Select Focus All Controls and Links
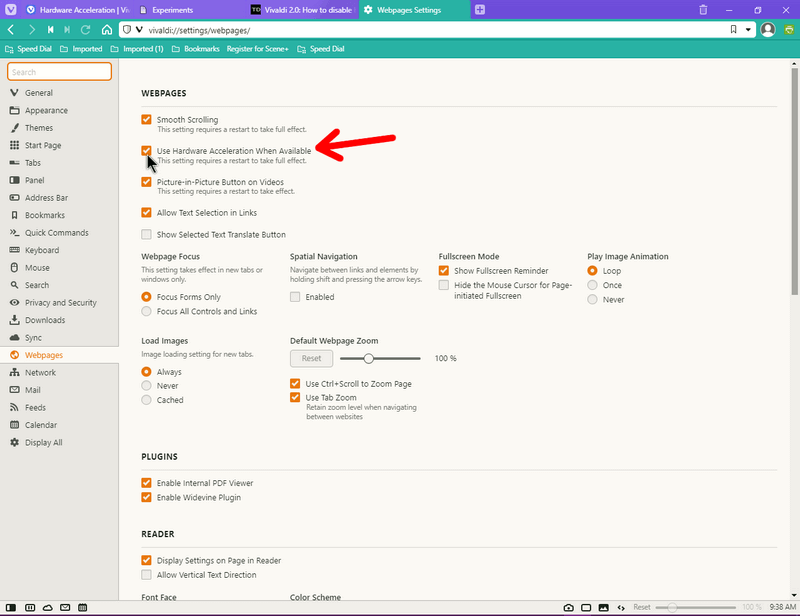 coord(146,311)
